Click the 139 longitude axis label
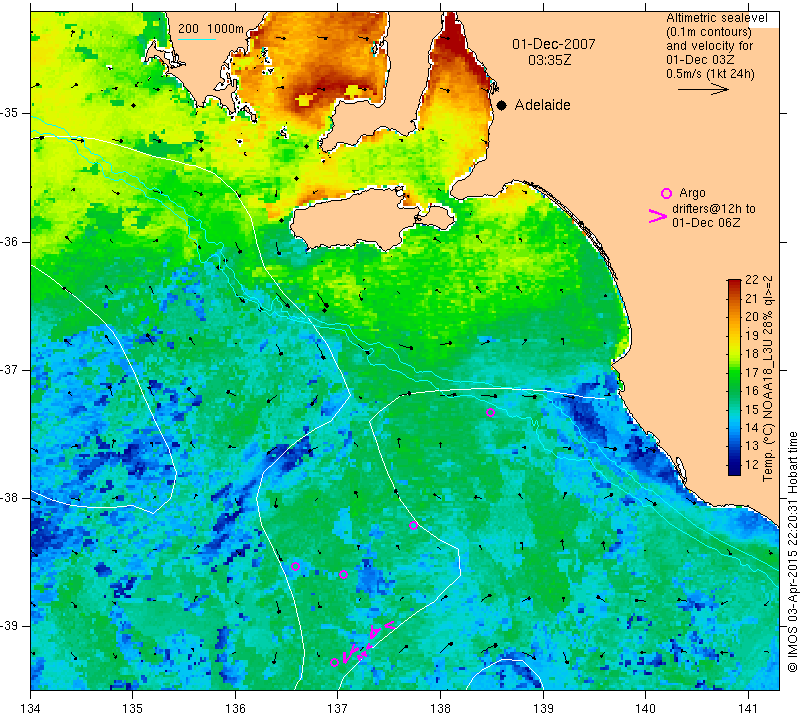 click(x=543, y=709)
